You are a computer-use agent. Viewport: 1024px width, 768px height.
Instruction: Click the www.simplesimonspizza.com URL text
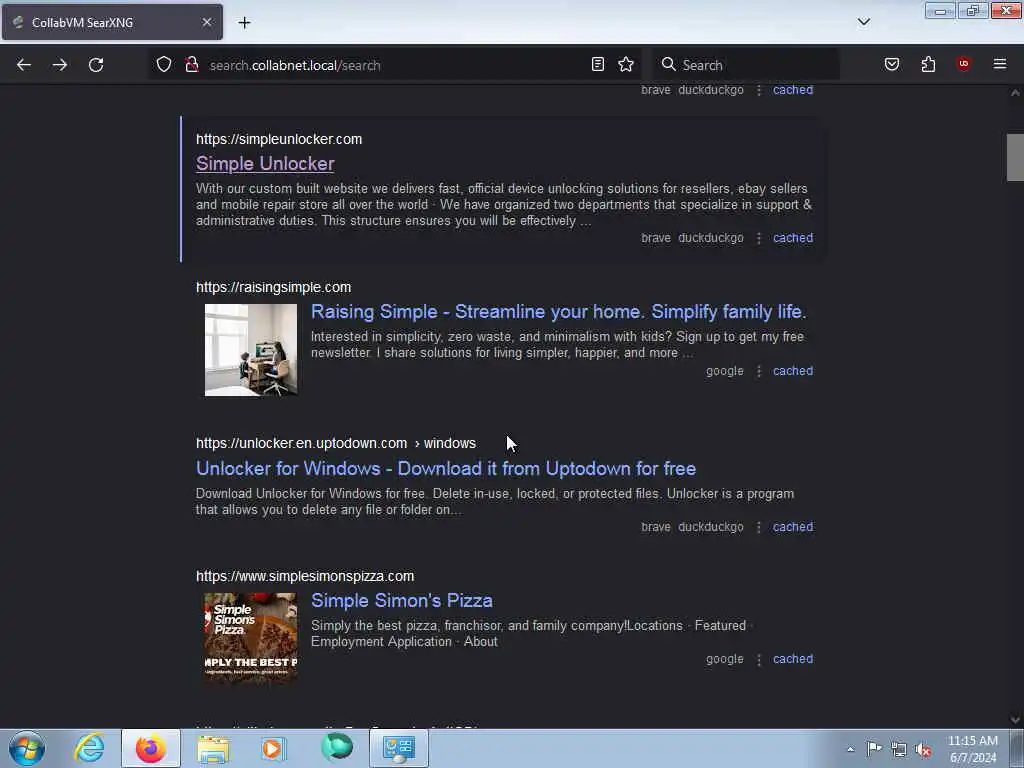[305, 576]
